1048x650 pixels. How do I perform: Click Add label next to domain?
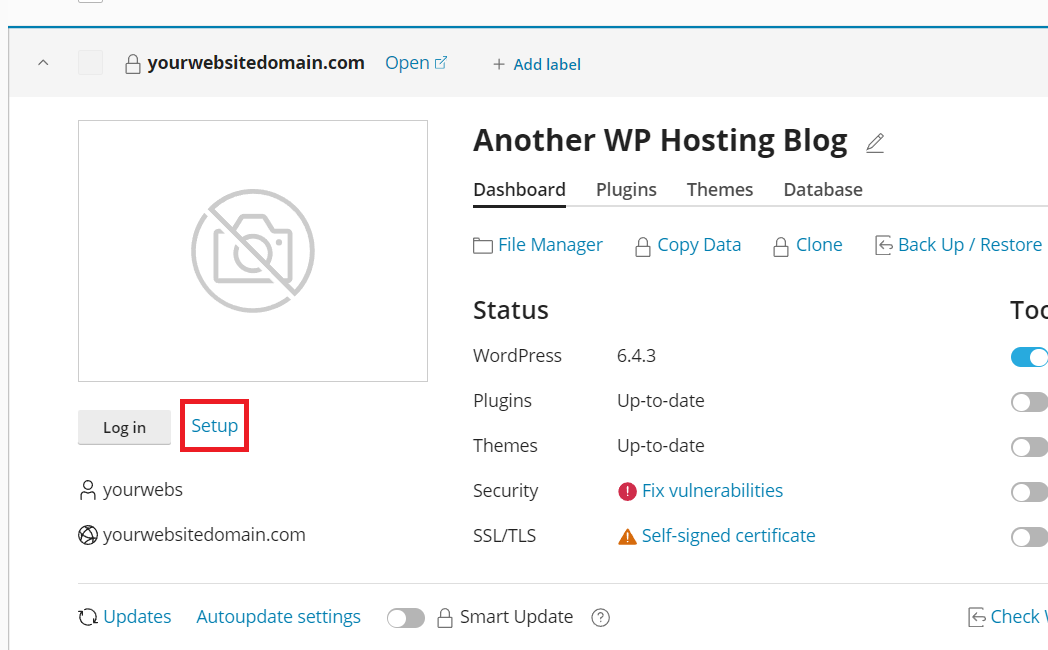537,64
